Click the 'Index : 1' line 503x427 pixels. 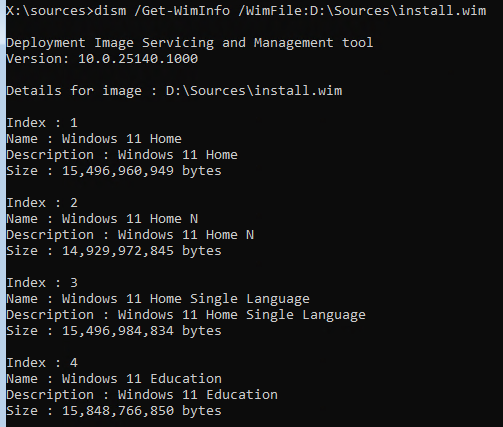click(42, 123)
